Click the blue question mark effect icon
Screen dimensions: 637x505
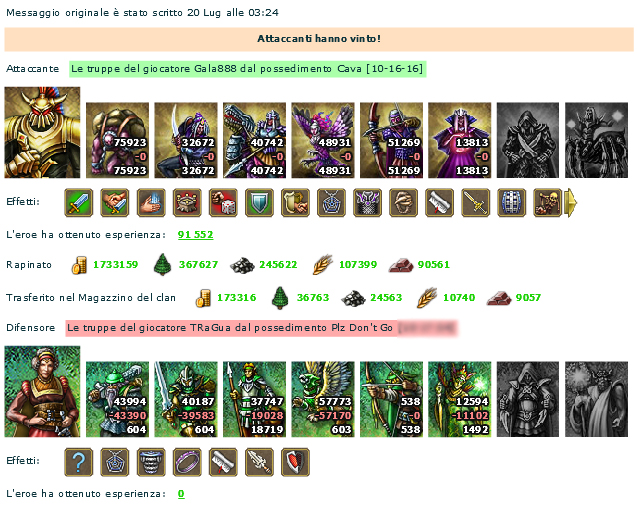[78, 462]
